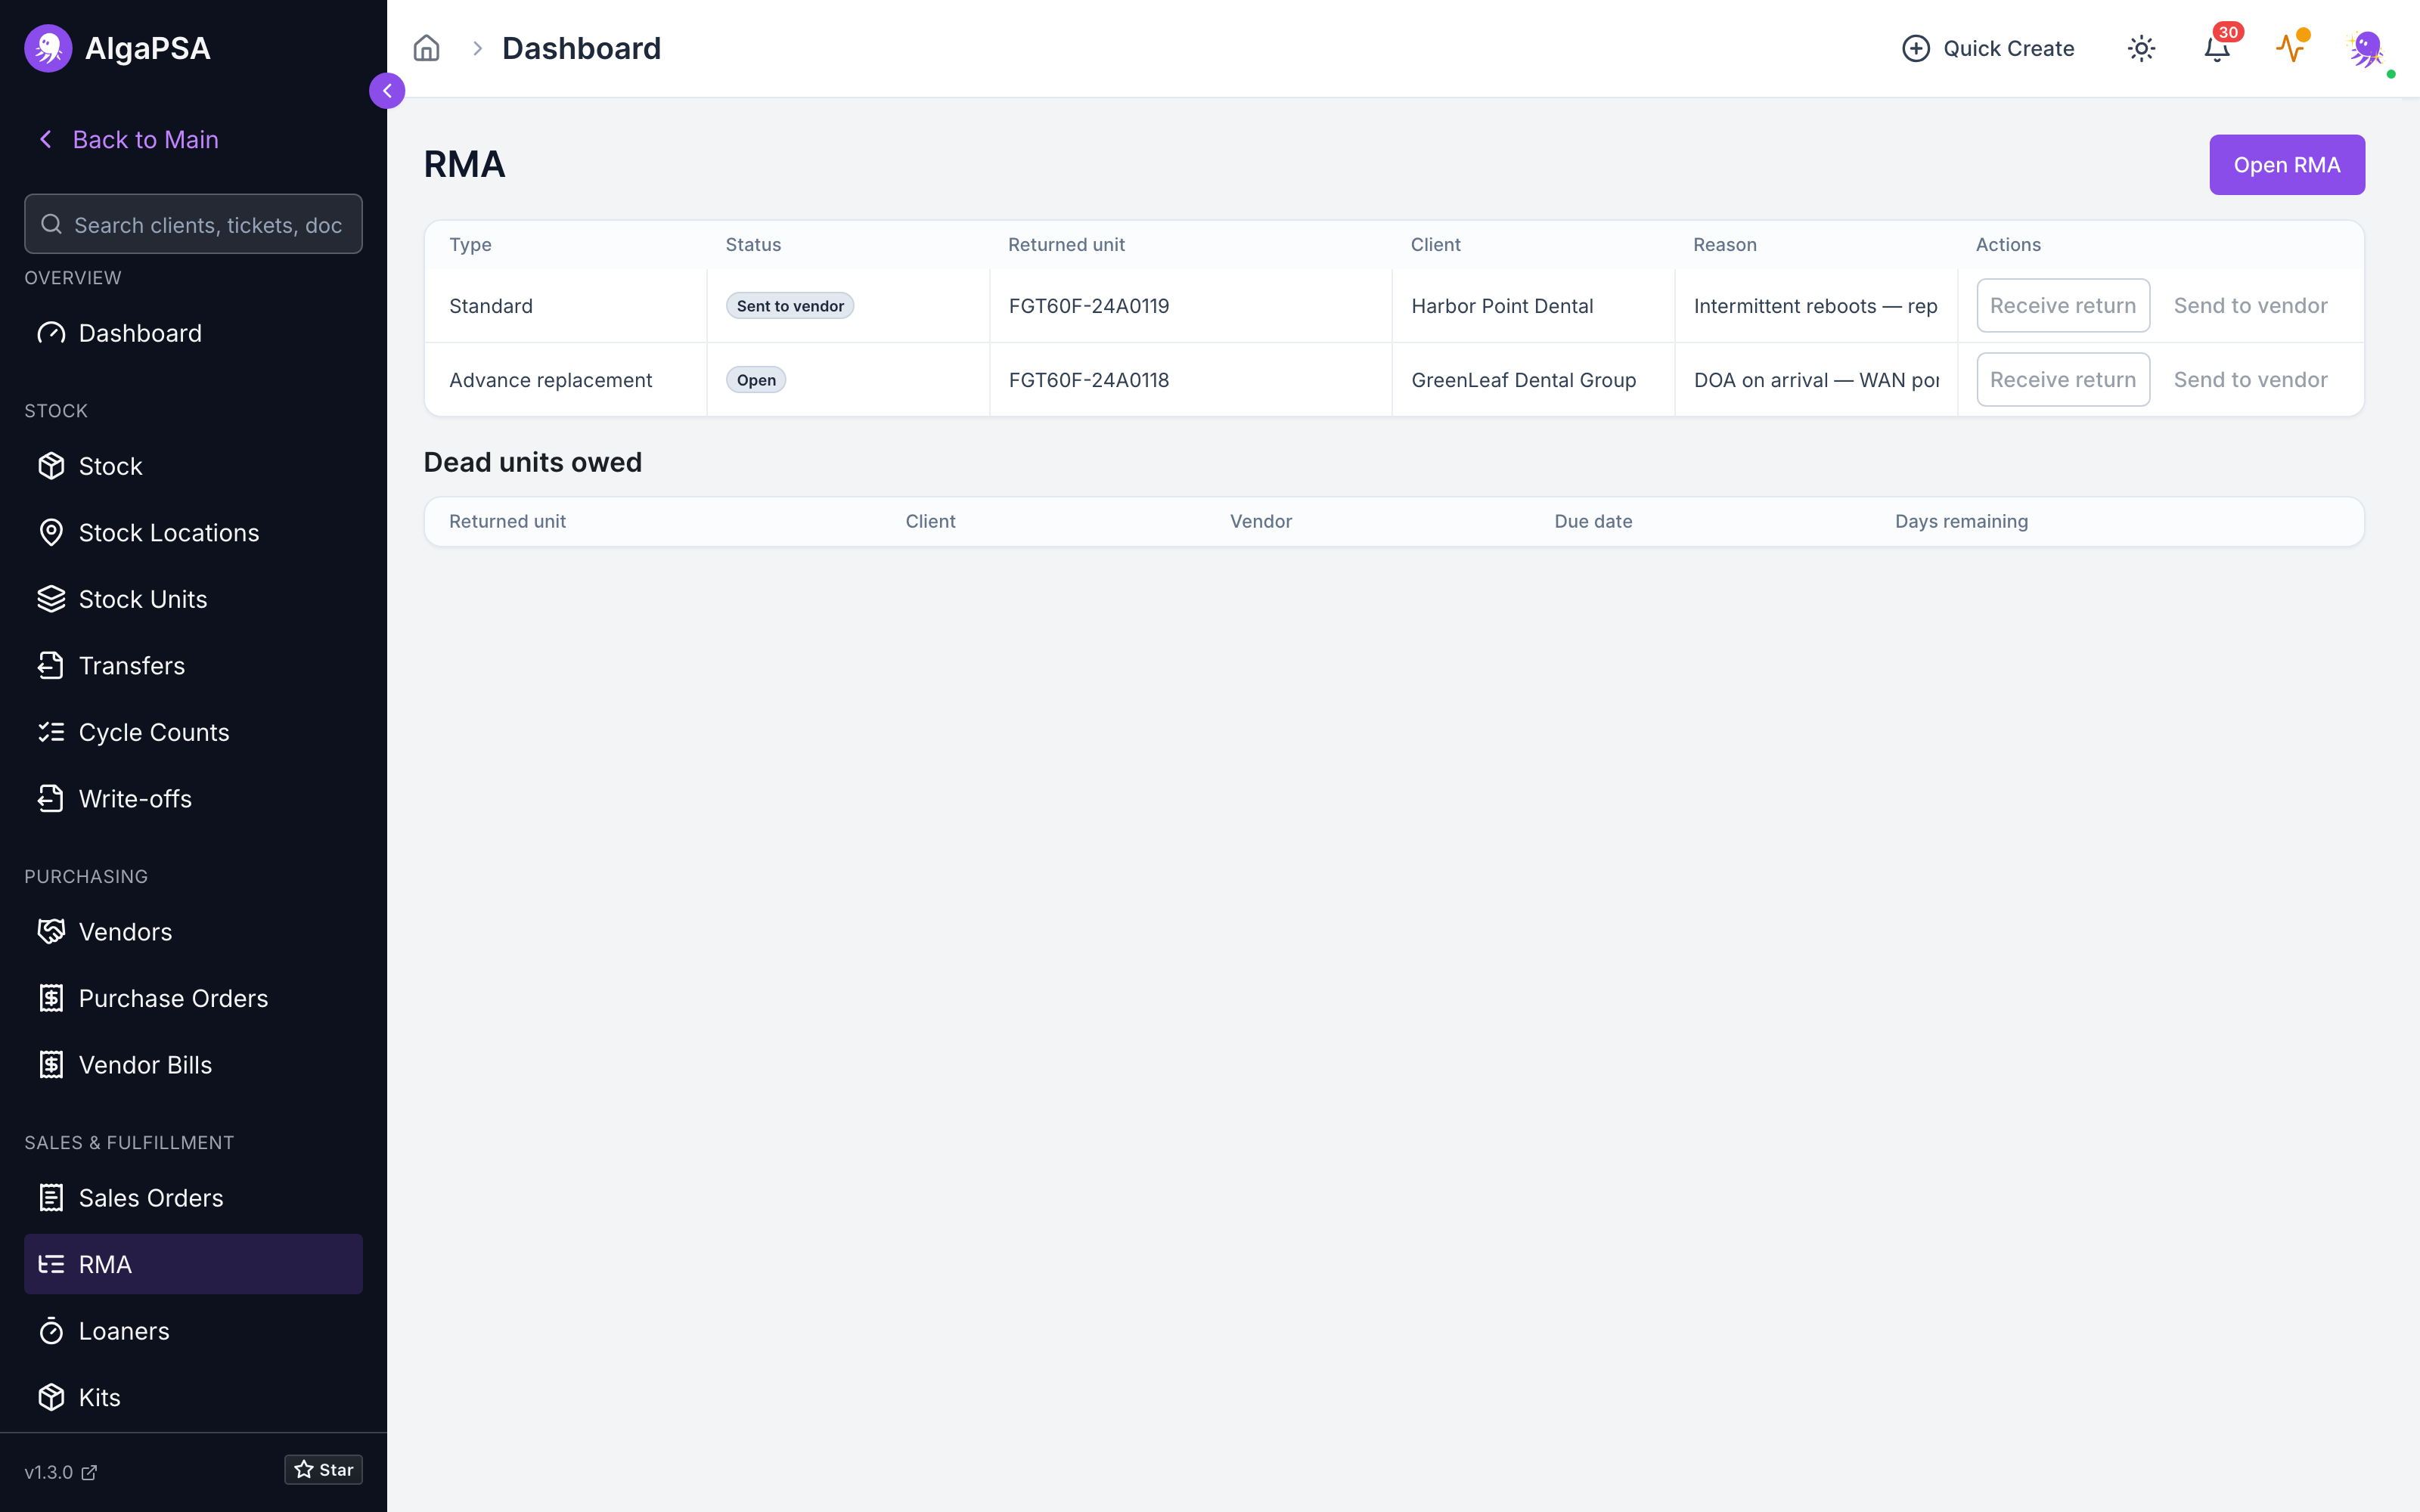The width and height of the screenshot is (2420, 1512).
Task: Click the Status column header
Action: (x=753, y=245)
